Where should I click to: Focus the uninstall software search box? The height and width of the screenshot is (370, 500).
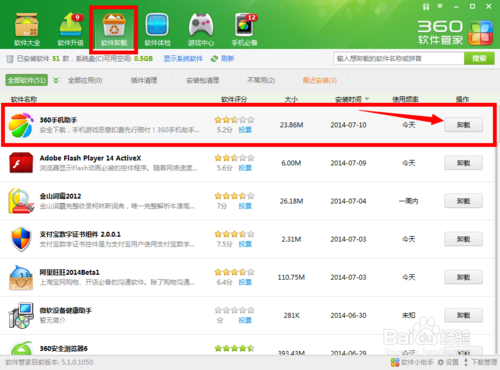[x=399, y=59]
